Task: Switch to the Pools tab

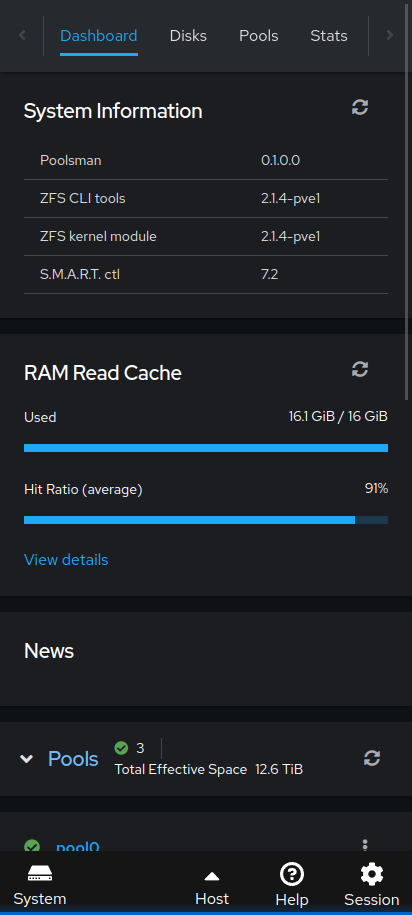Action: click(x=259, y=36)
